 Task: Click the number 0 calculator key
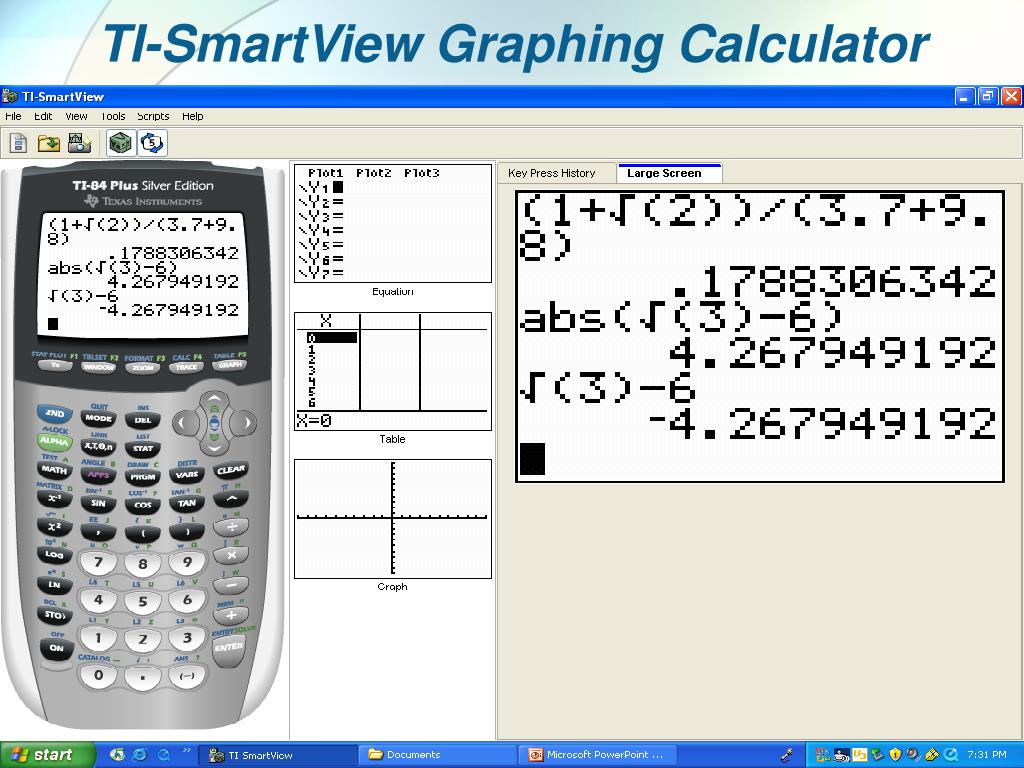click(x=99, y=675)
